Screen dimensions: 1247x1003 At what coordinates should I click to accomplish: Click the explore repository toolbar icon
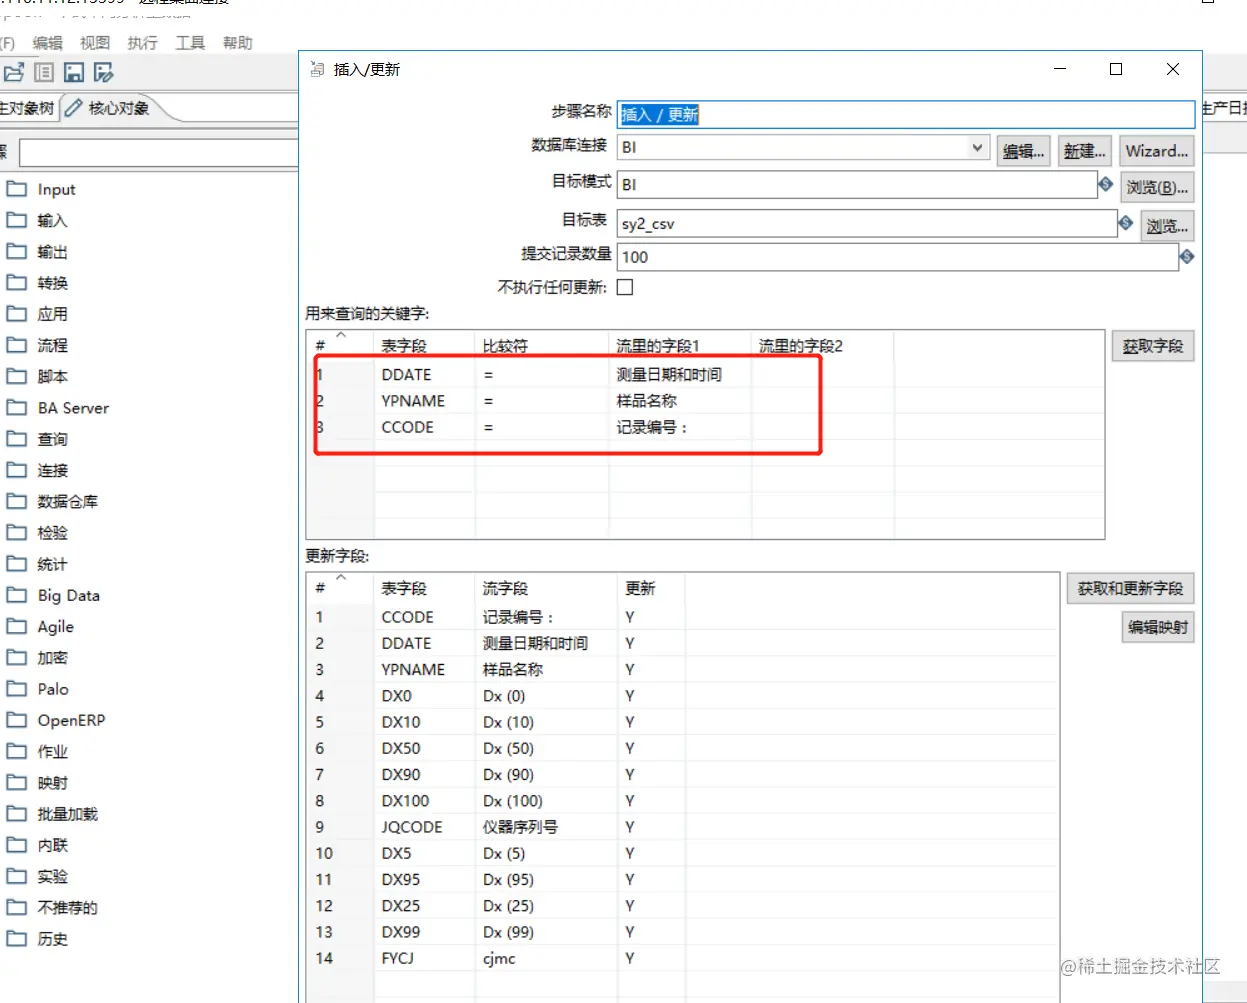coord(44,72)
